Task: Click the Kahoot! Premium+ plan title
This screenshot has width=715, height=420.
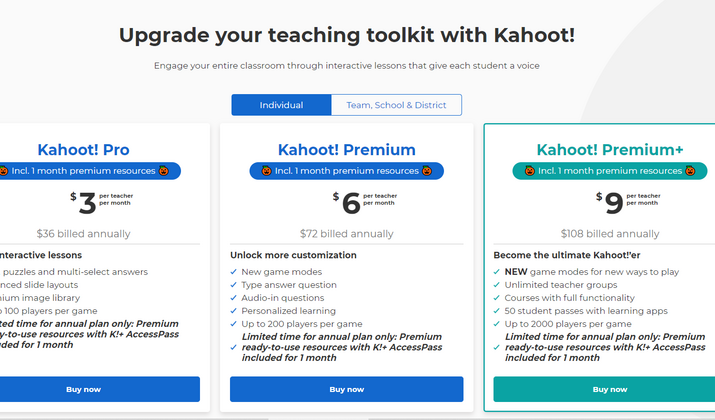Action: [x=610, y=150]
